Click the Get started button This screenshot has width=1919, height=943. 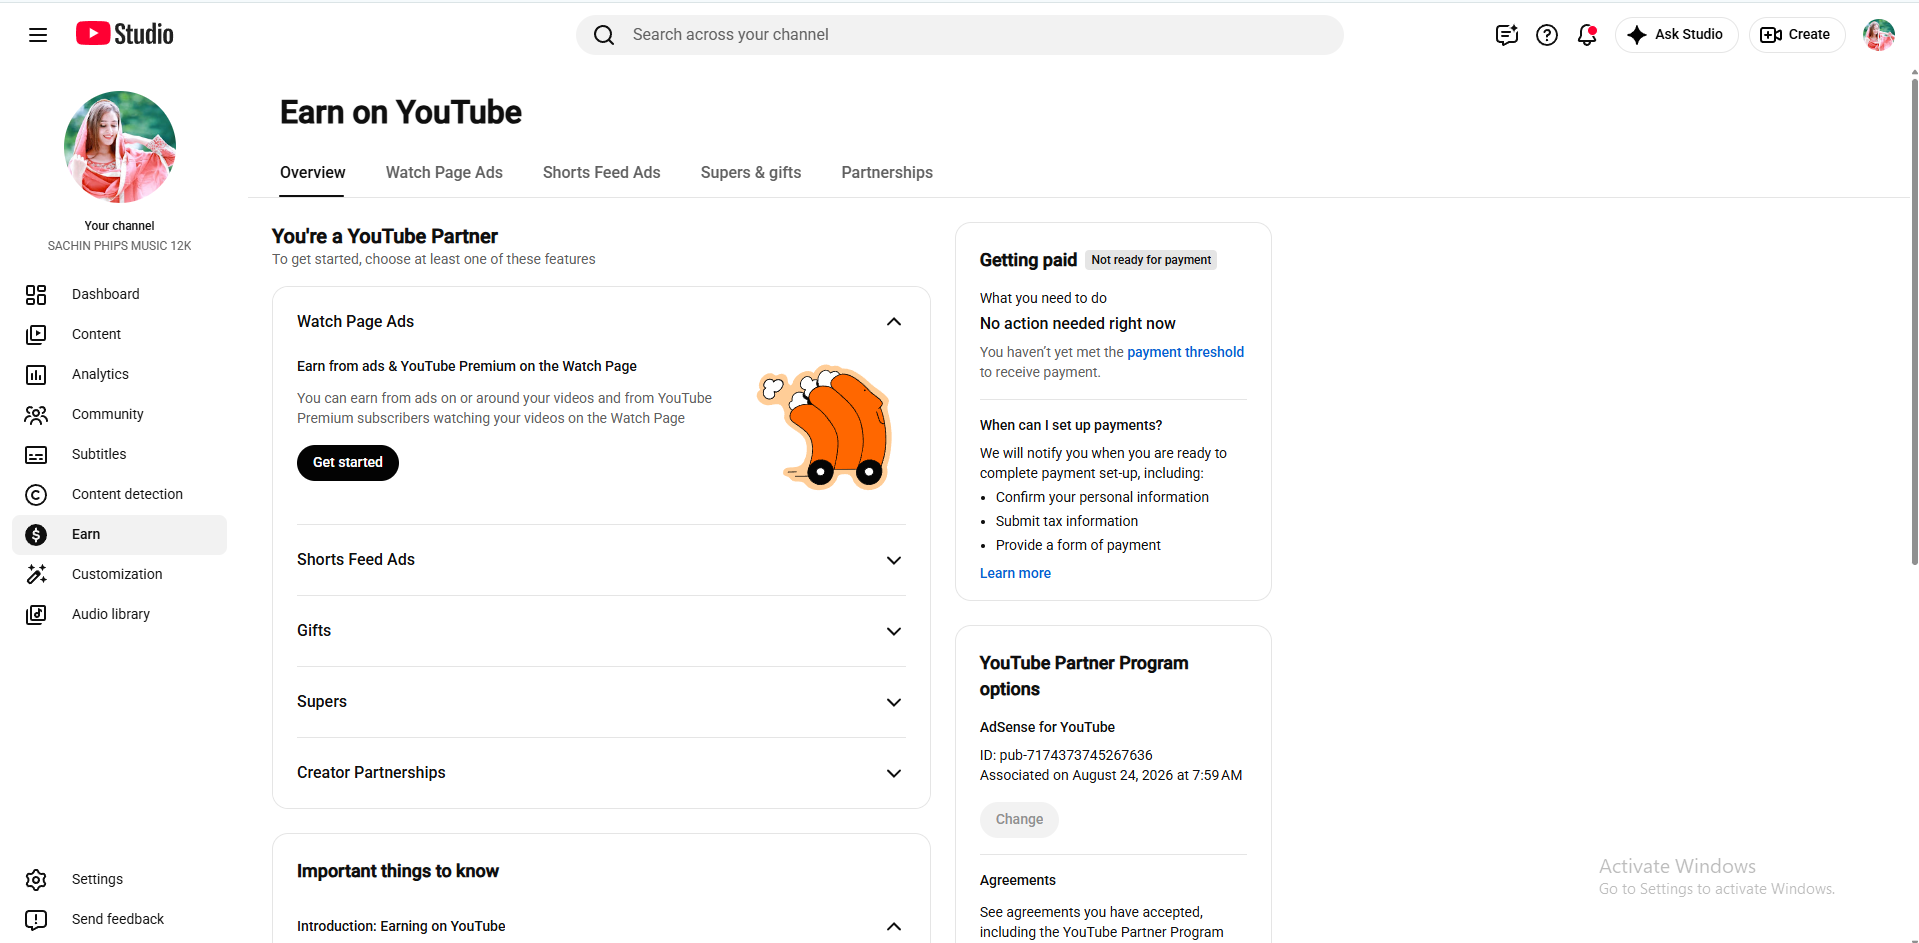point(348,463)
